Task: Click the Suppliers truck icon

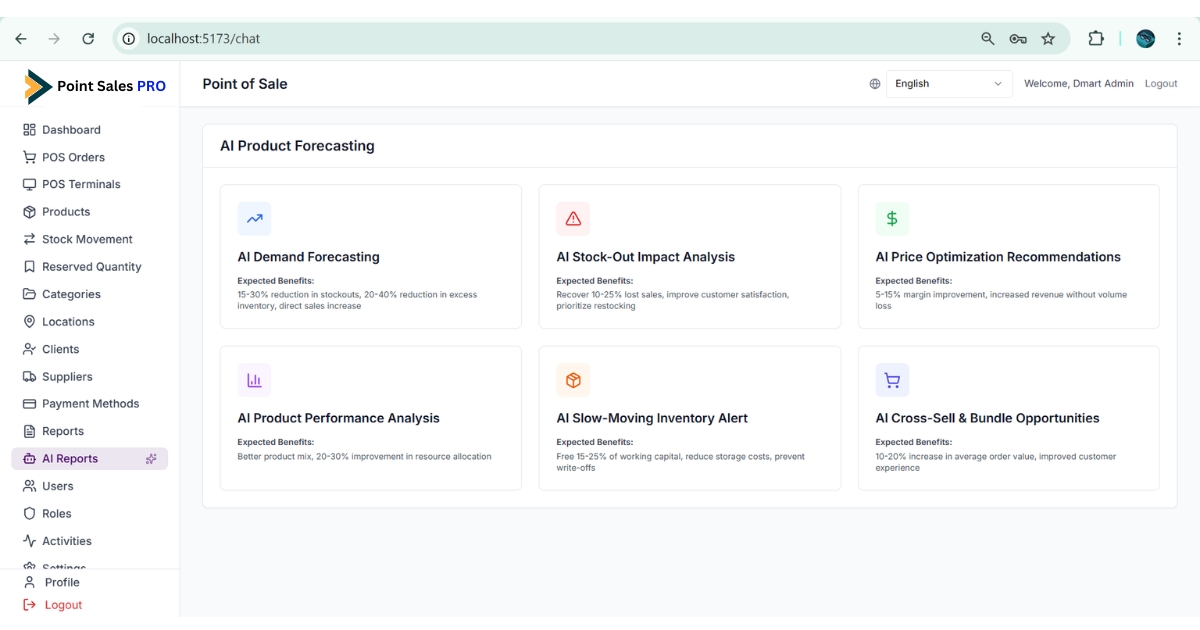Action: [29, 377]
